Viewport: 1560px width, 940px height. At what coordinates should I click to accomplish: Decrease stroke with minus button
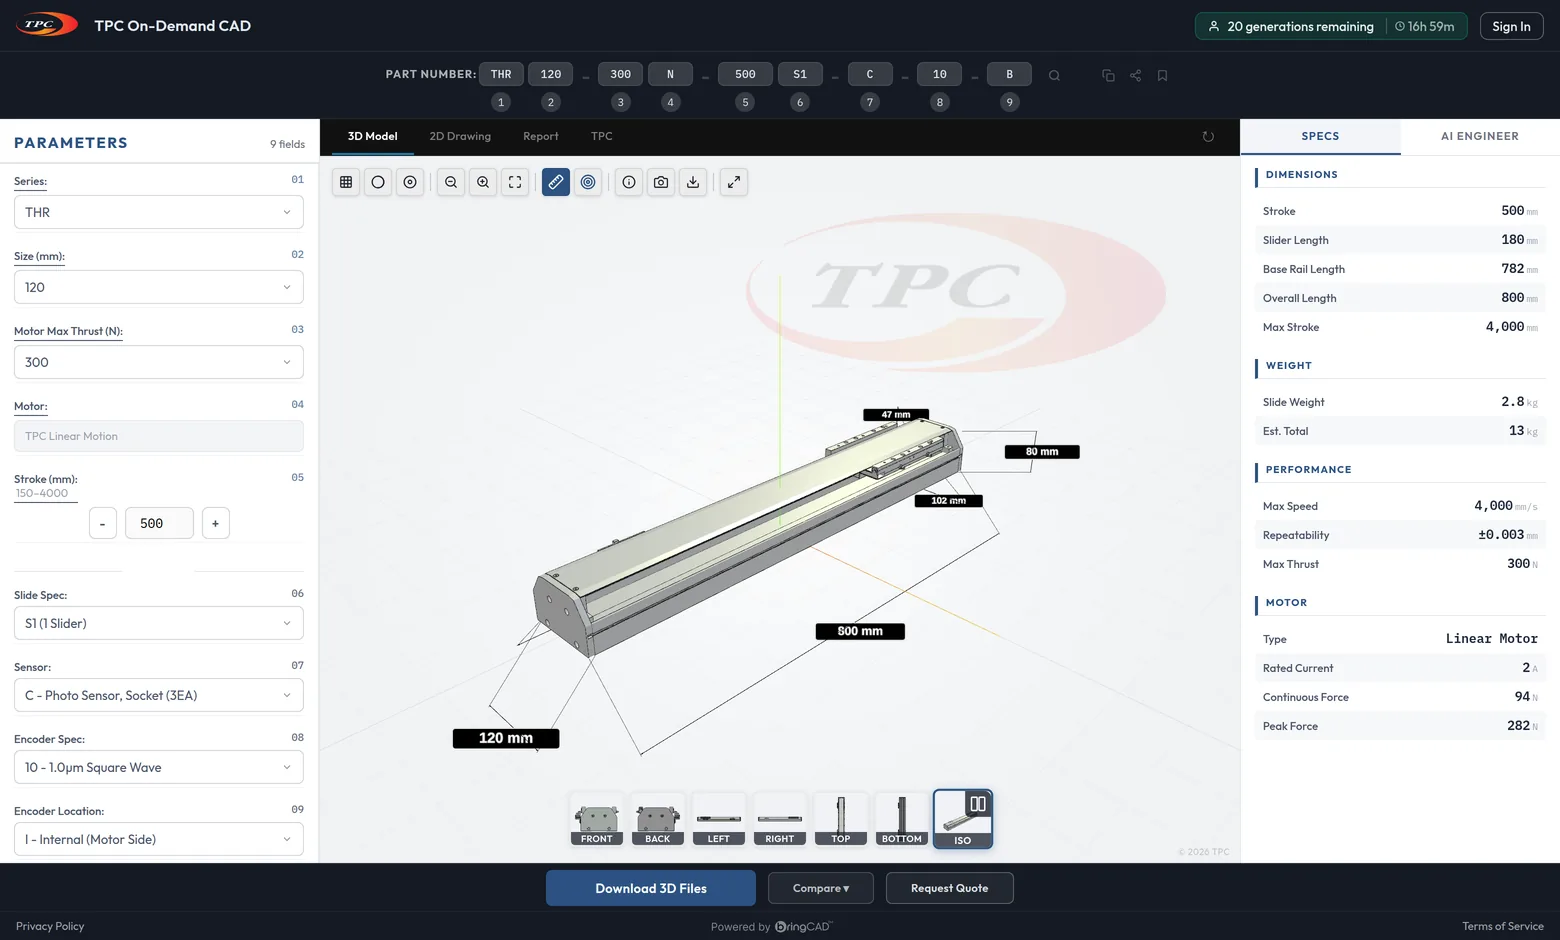click(x=103, y=523)
